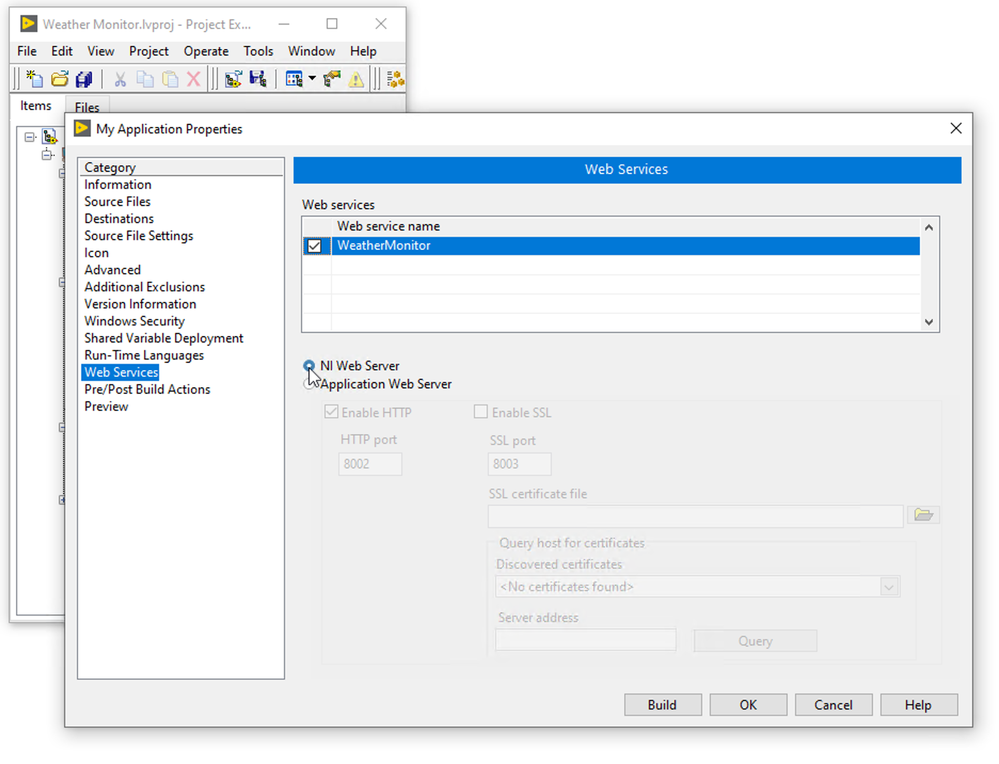Open Help menu in menu bar
999x764 pixels.
tap(363, 51)
